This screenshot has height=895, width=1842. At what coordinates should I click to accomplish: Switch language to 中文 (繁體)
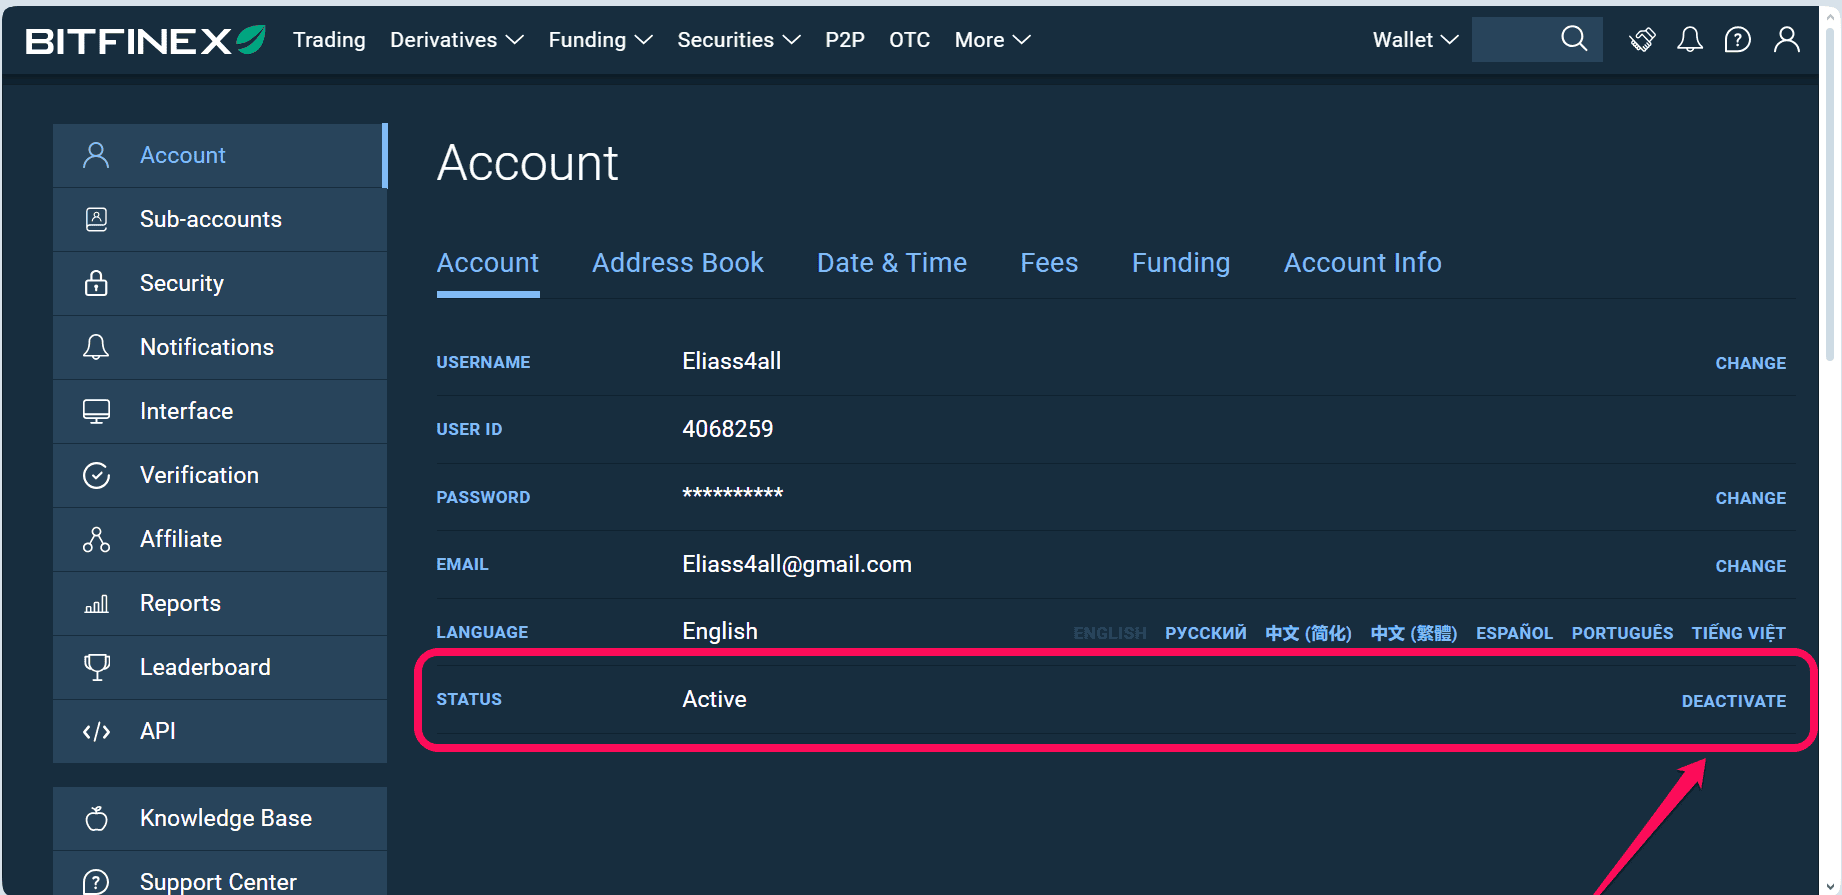1414,633
